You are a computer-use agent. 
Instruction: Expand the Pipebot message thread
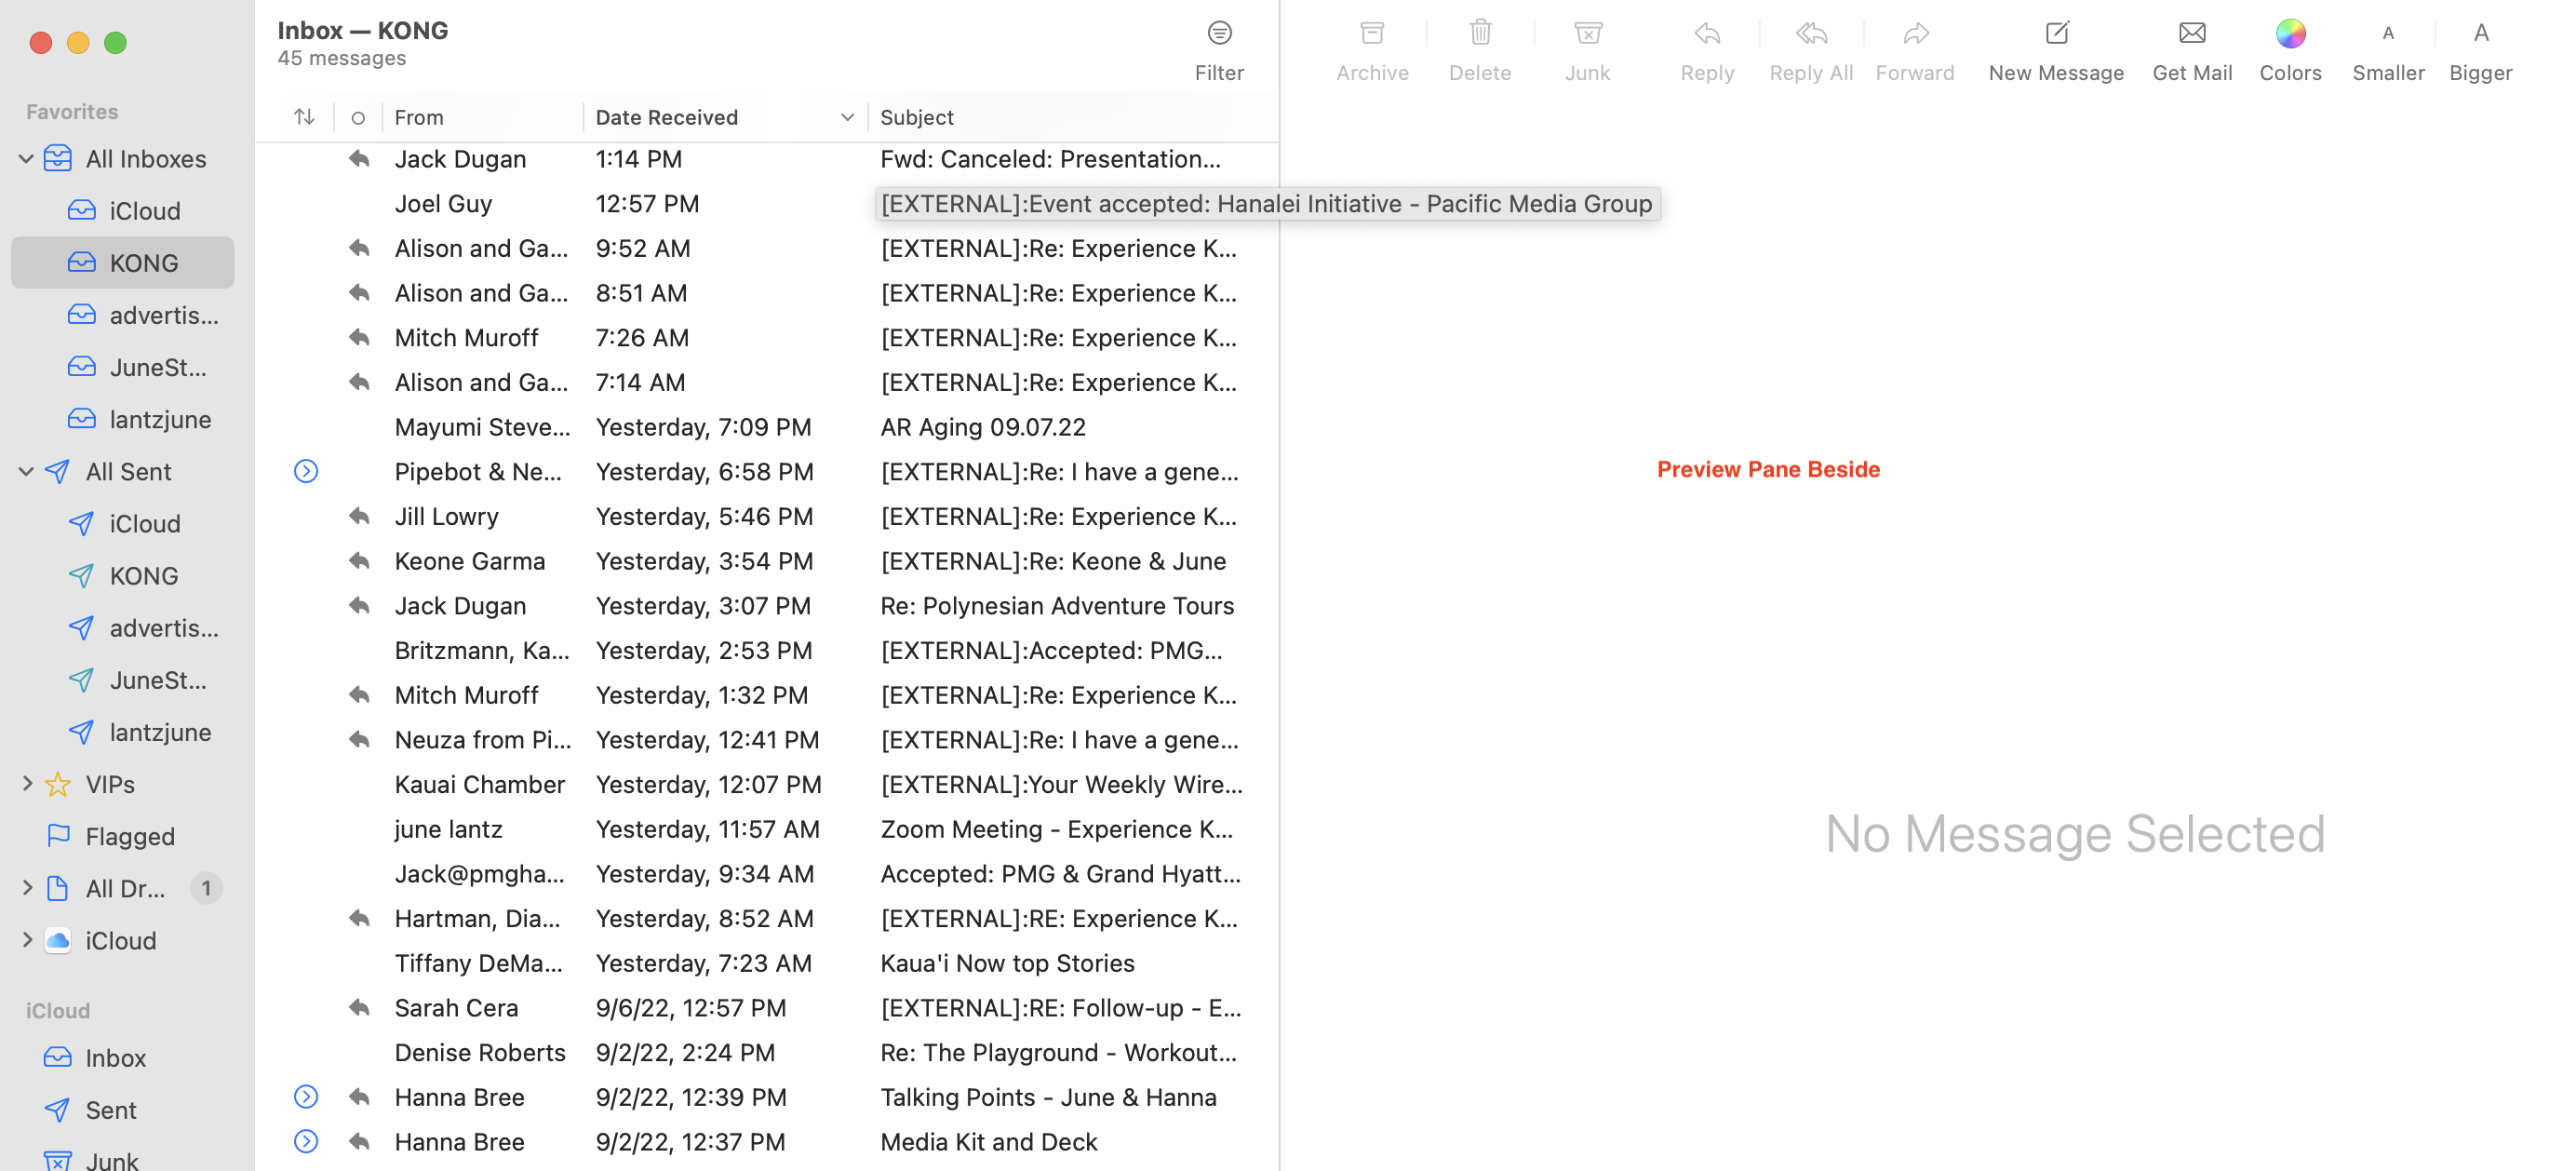(x=306, y=471)
